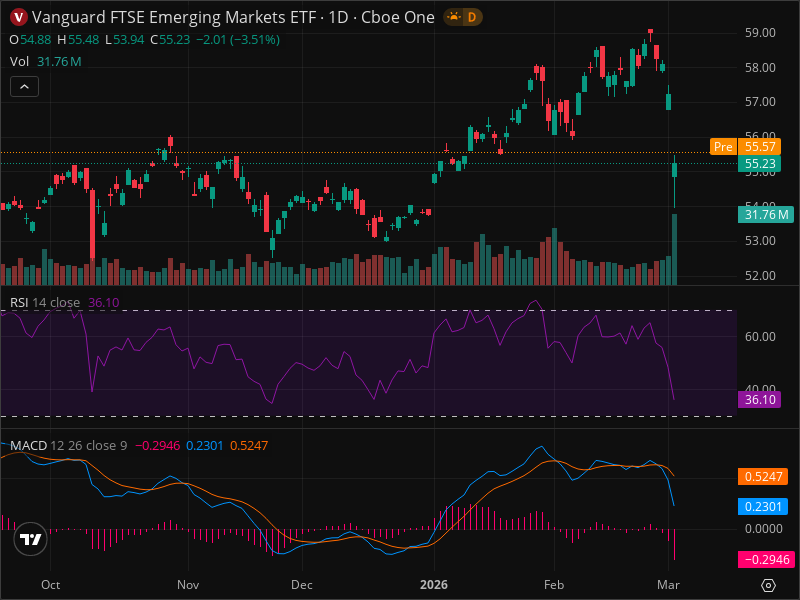Click the signal 0.5247 legend value

[x=249, y=445]
